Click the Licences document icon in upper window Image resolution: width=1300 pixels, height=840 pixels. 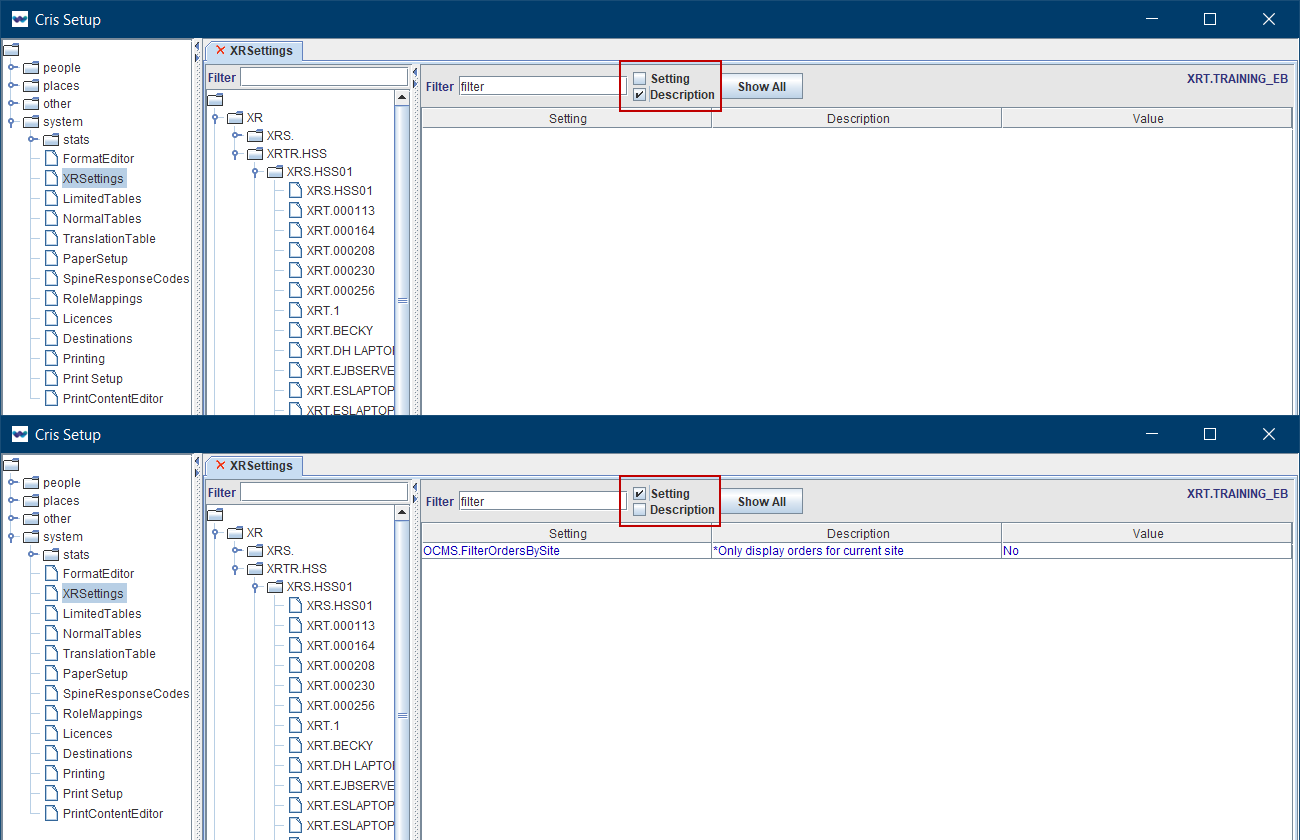(51, 318)
